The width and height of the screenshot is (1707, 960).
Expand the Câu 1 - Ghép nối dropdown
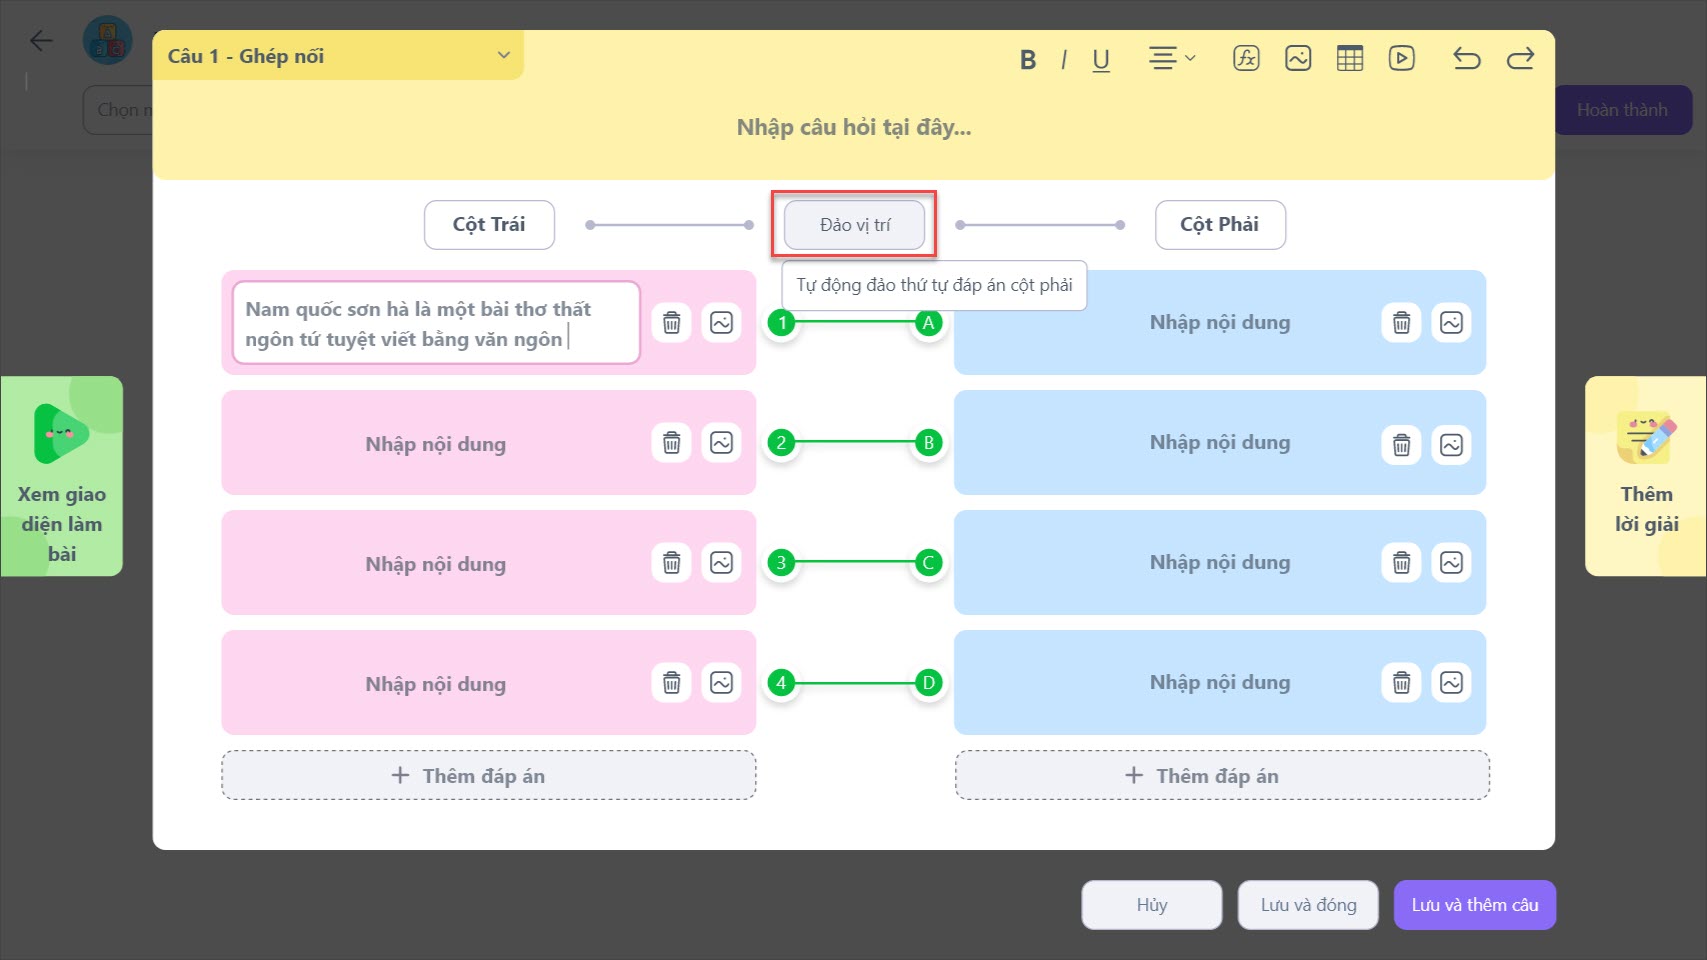point(503,56)
